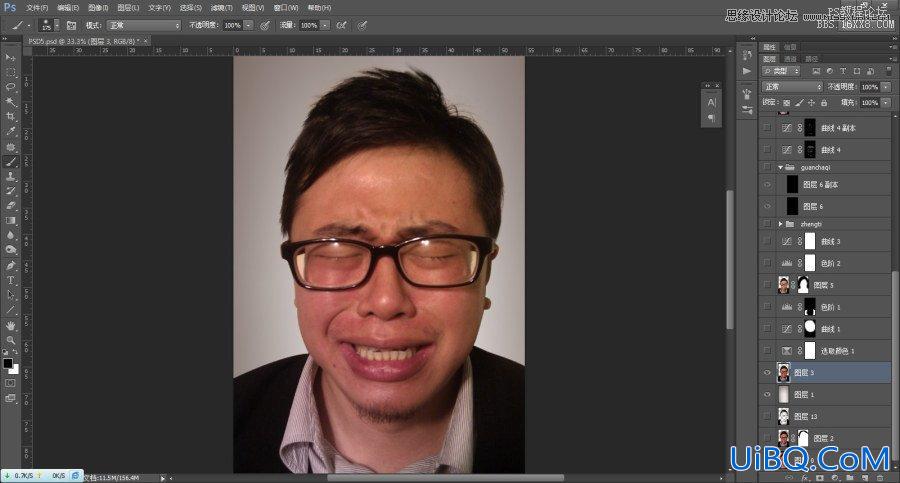Viewport: 900px width, 483px height.
Task: Show the 曲线 1 adjustment layer
Action: click(767, 329)
